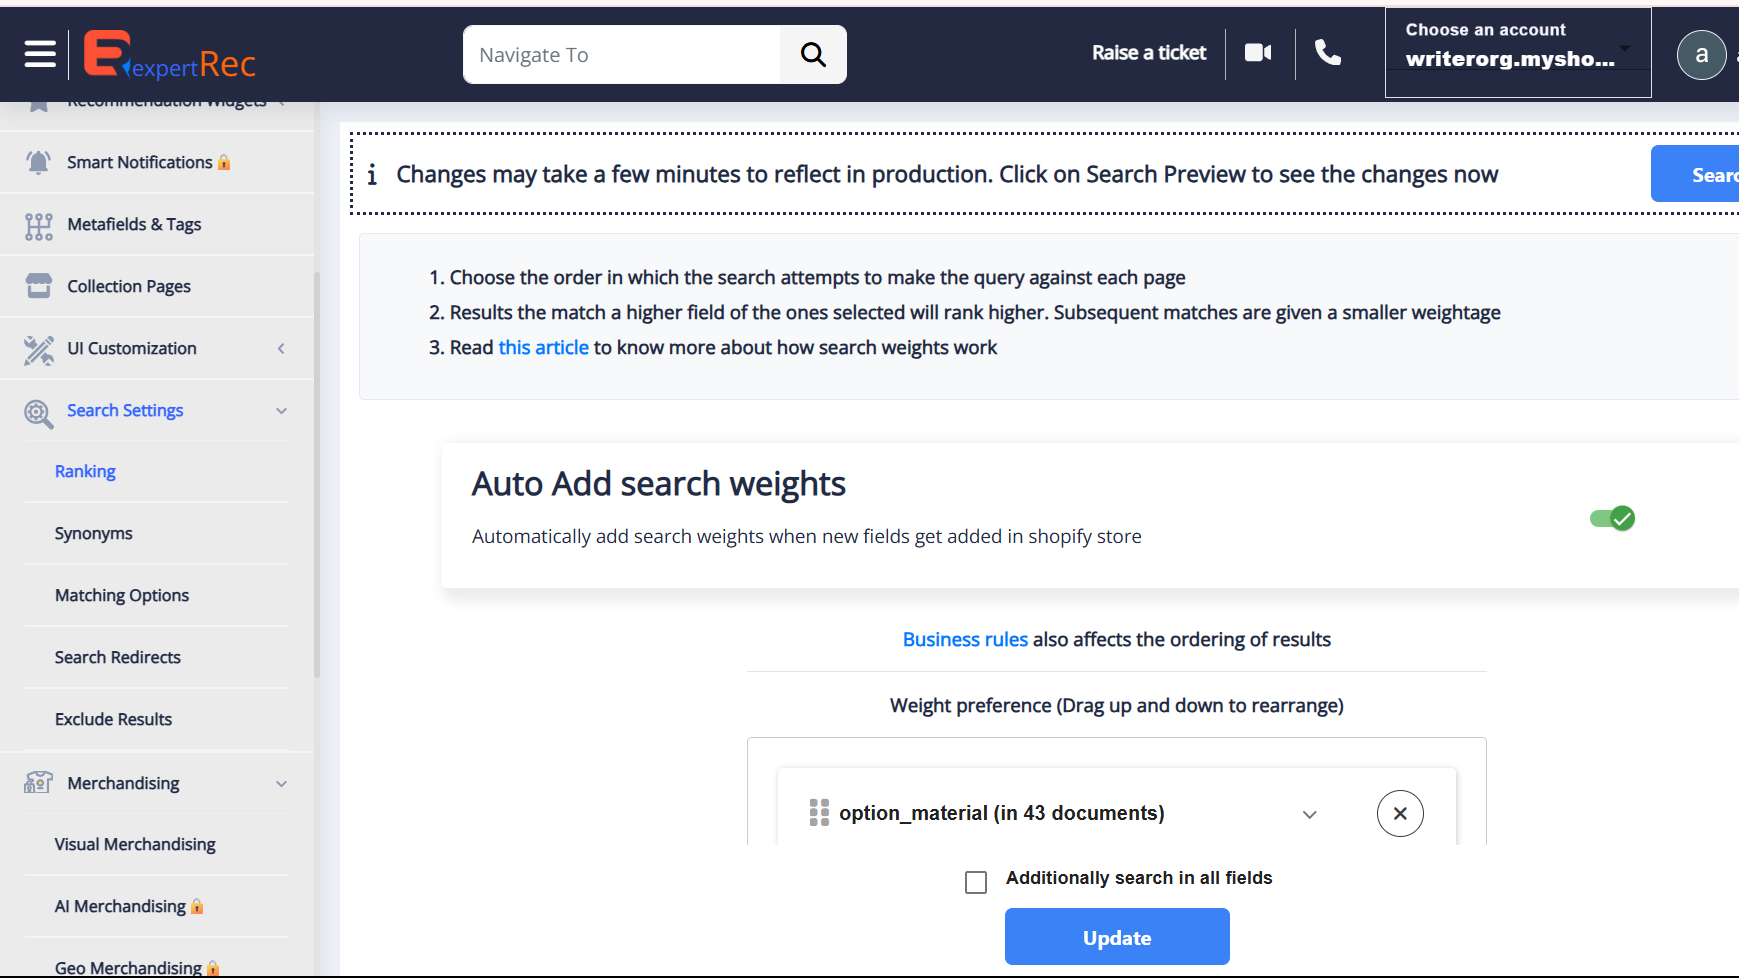The image size is (1739, 978).
Task: Click the magnifier search icon button
Action: pyautogui.click(x=813, y=55)
